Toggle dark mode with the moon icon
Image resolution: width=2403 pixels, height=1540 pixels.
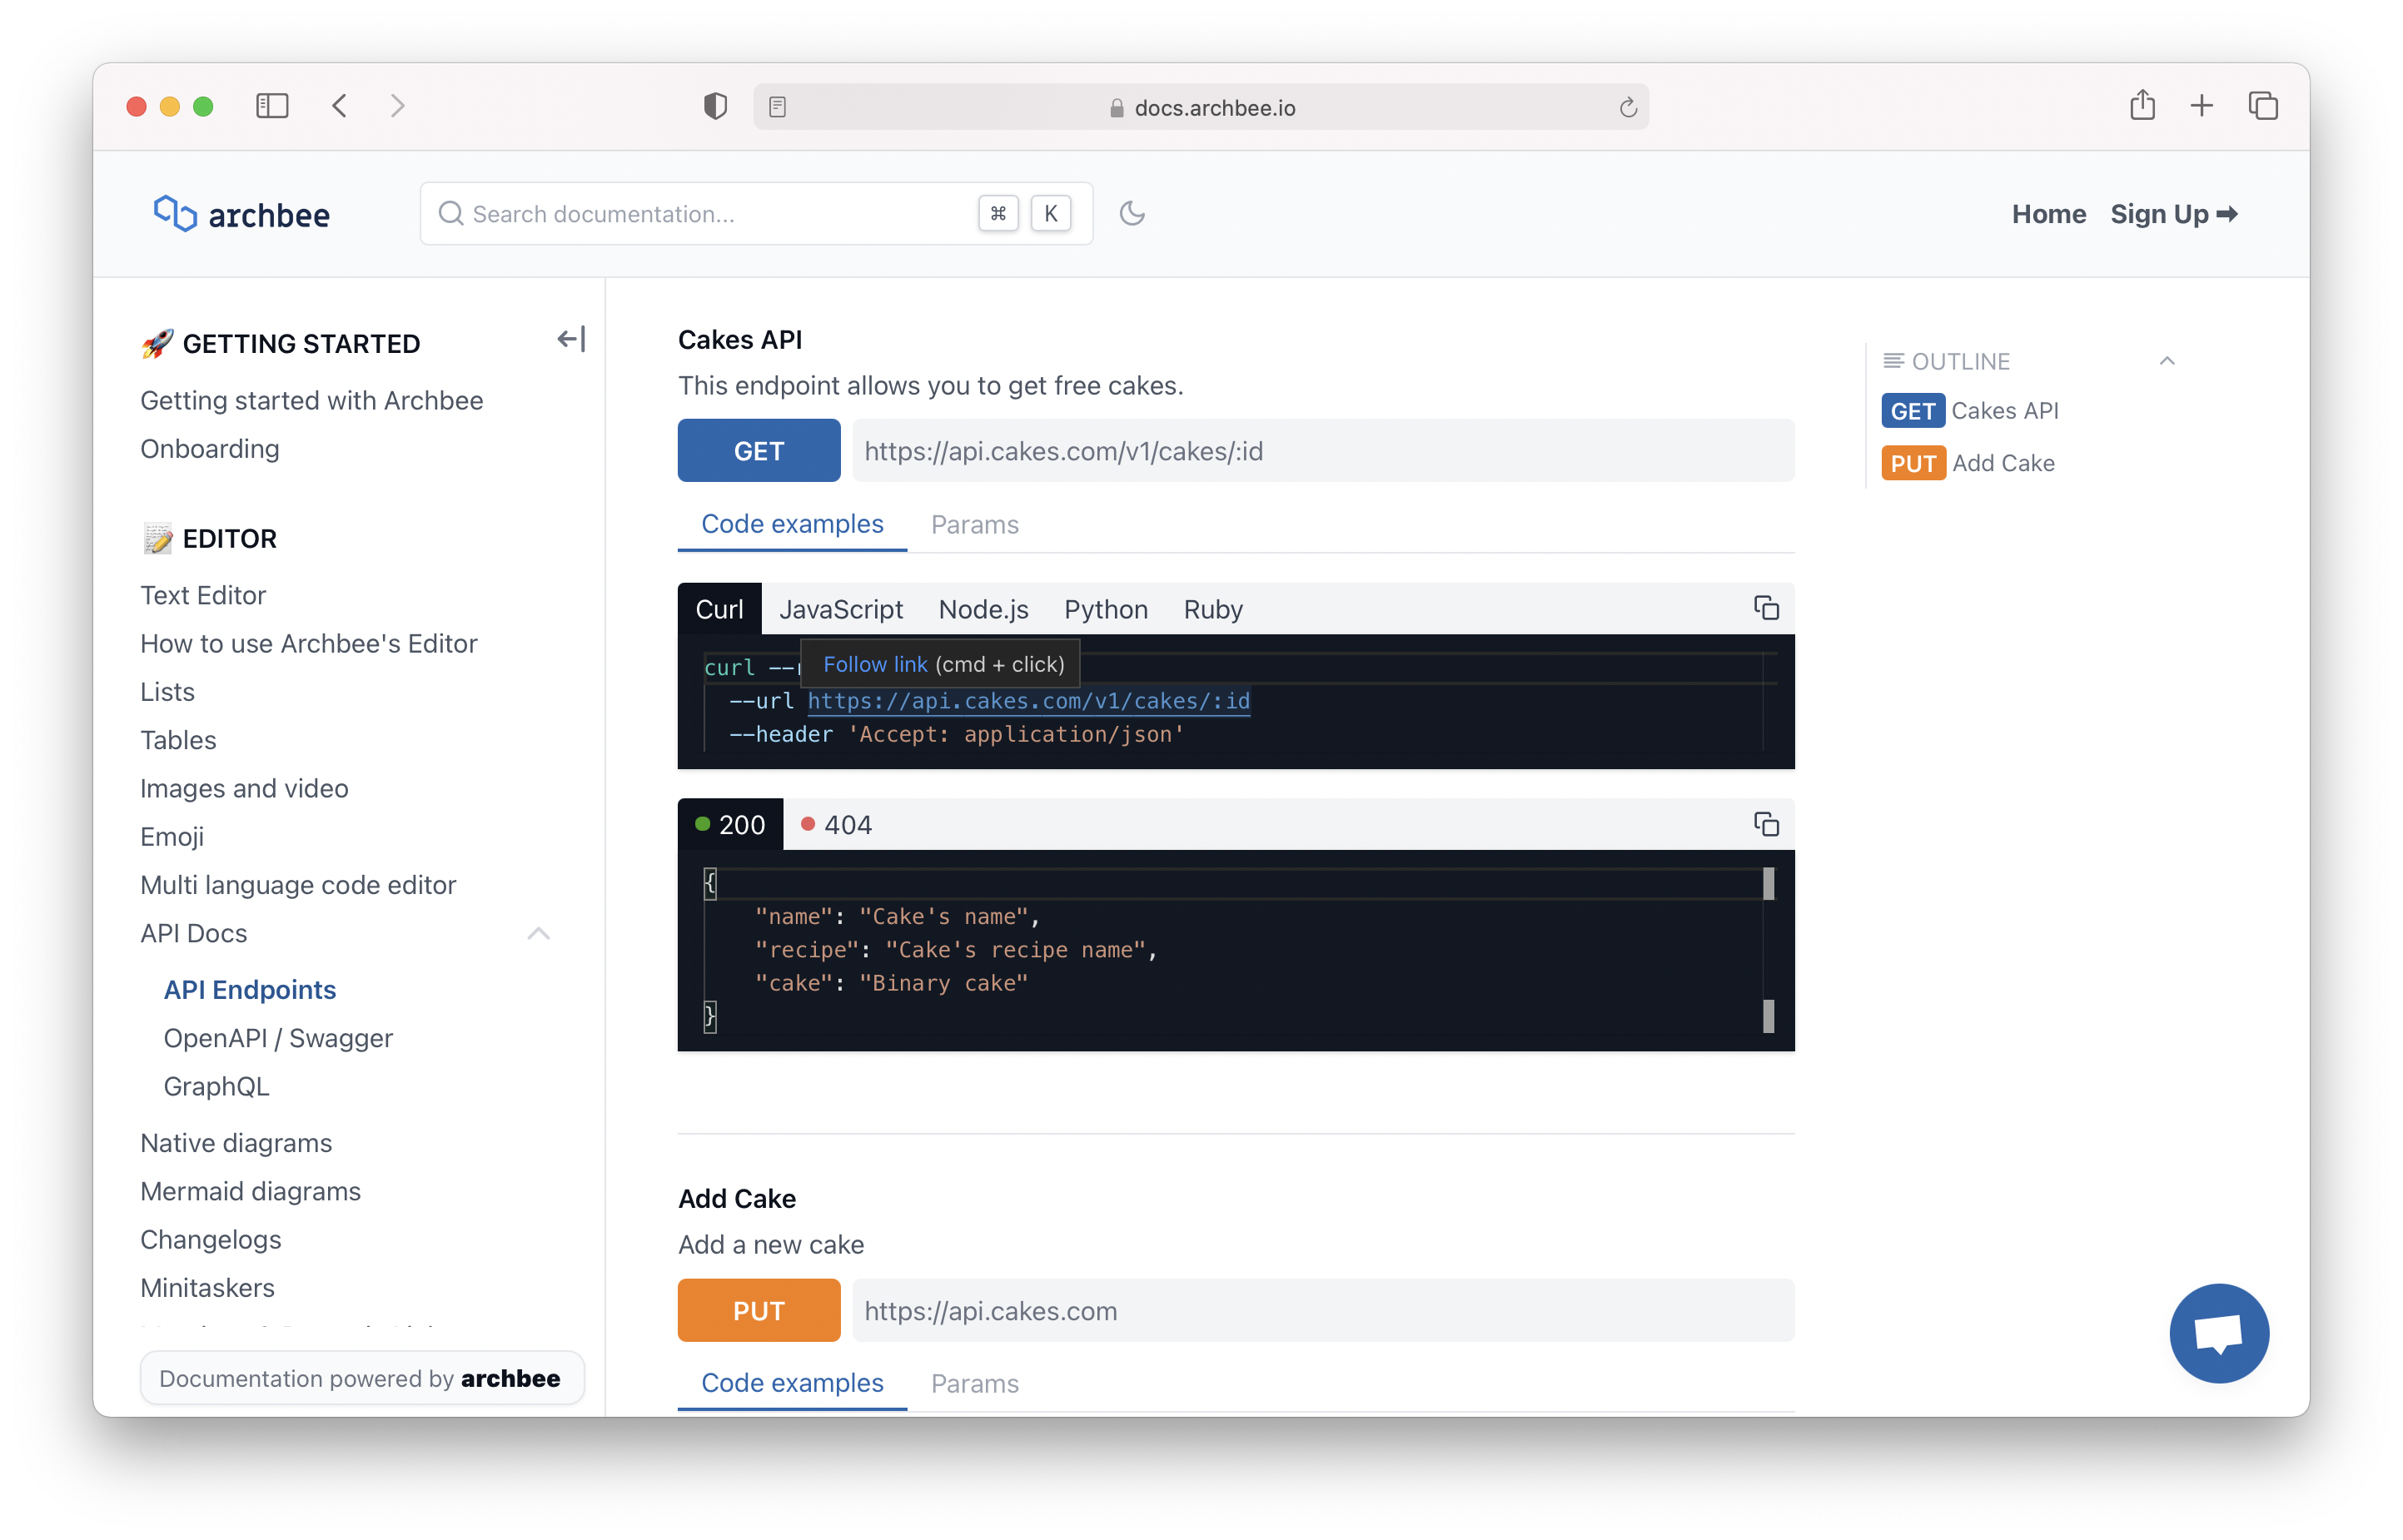pyautogui.click(x=1133, y=213)
